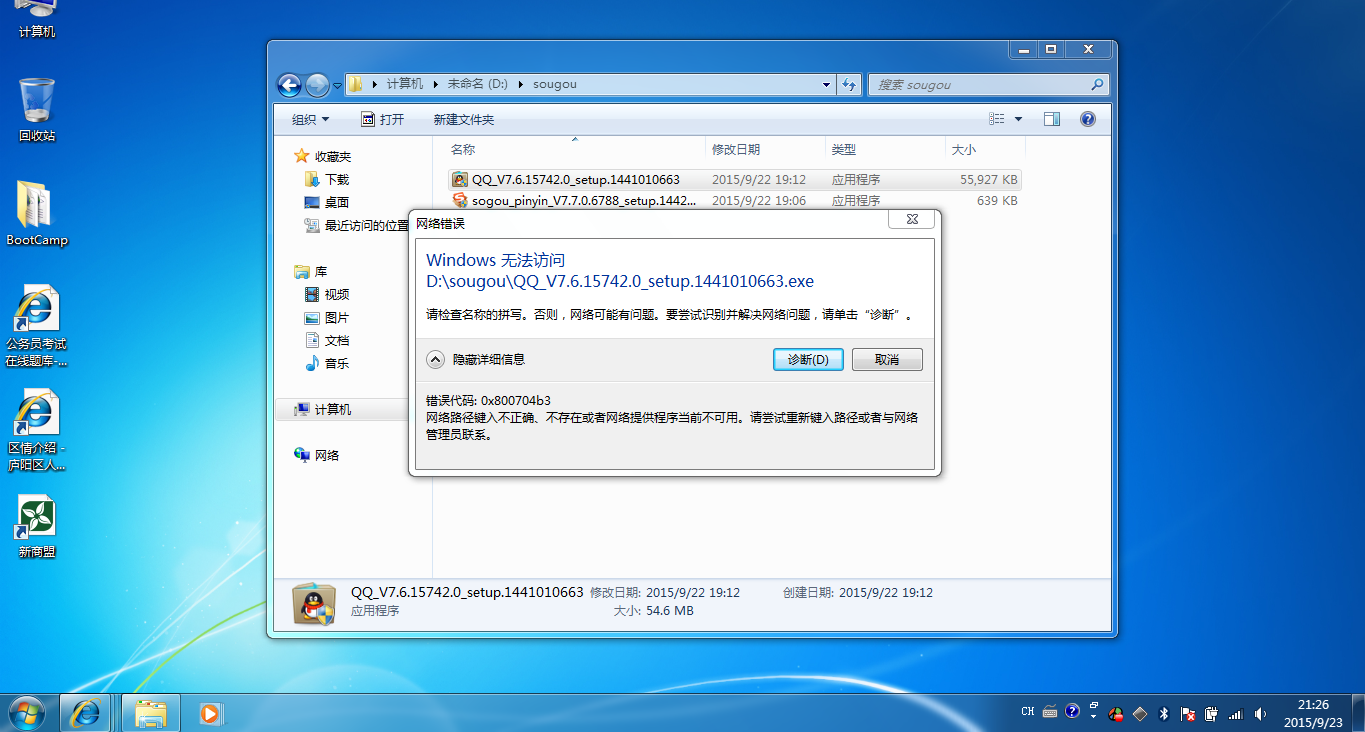
Task: Collapse 隐藏详细信息 expander arrow
Action: tap(435, 359)
